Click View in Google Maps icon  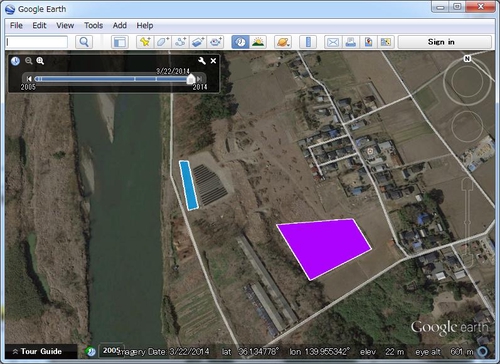pyautogui.click(x=386, y=42)
